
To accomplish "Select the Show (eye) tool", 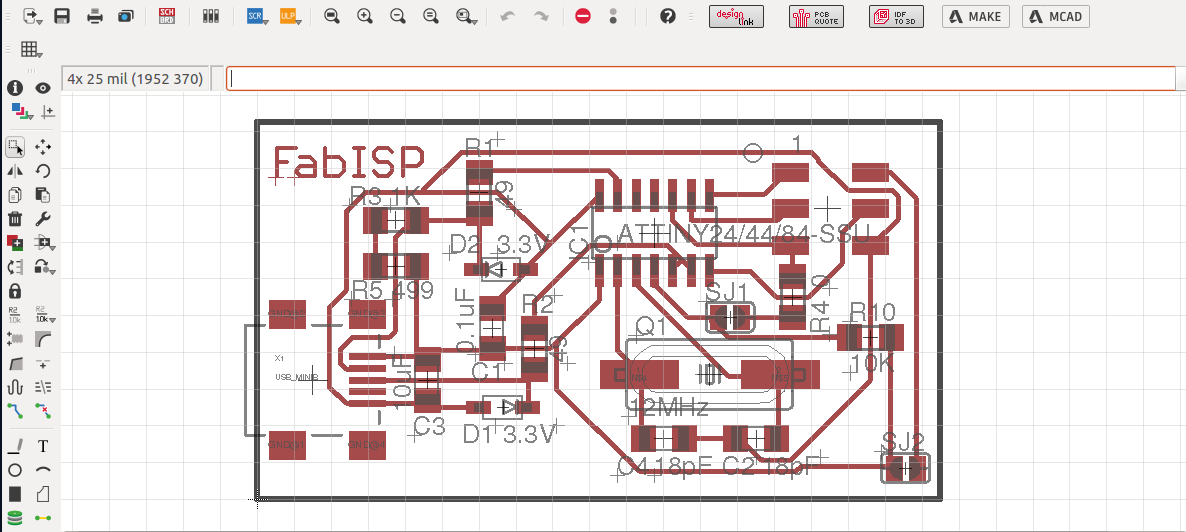I will coord(43,88).
